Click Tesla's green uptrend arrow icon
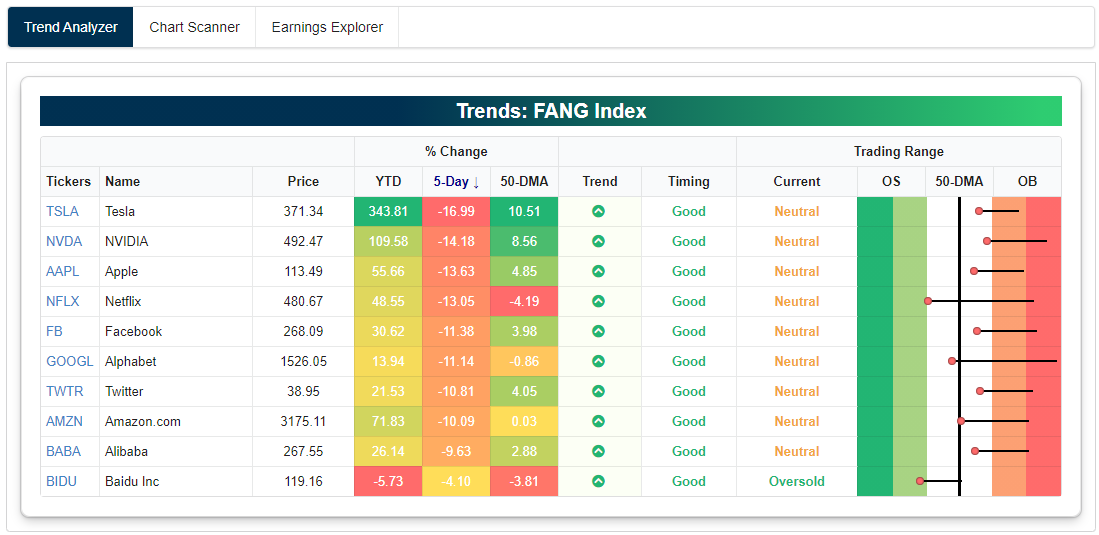Image resolution: width=1099 pixels, height=535 pixels. click(598, 211)
